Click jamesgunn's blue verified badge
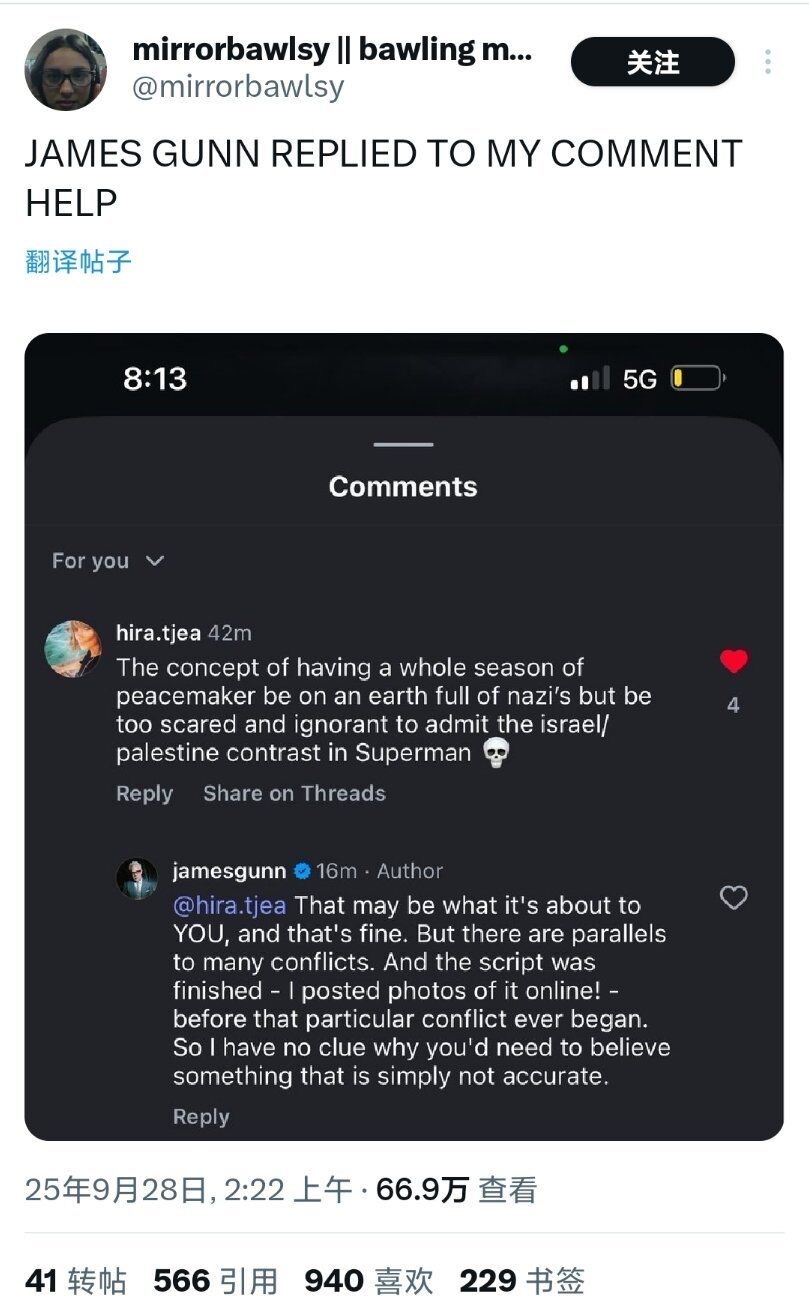 point(301,871)
